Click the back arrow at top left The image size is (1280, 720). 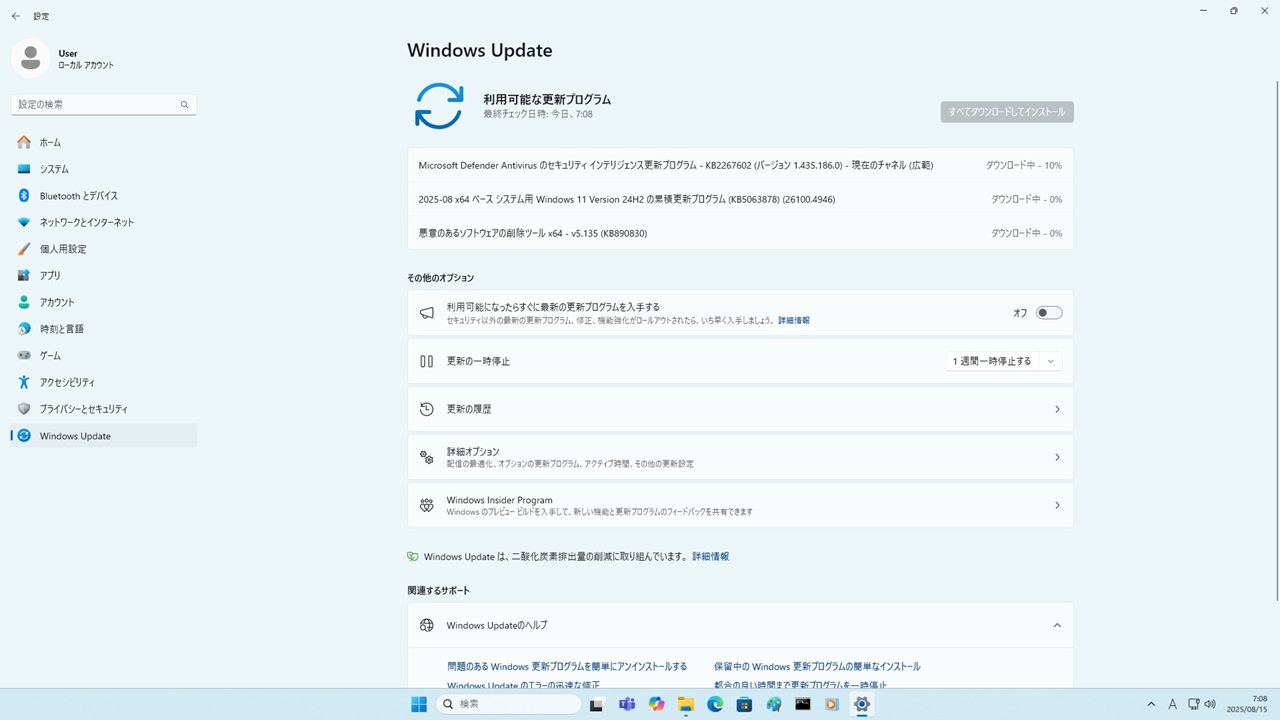[x=15, y=16]
